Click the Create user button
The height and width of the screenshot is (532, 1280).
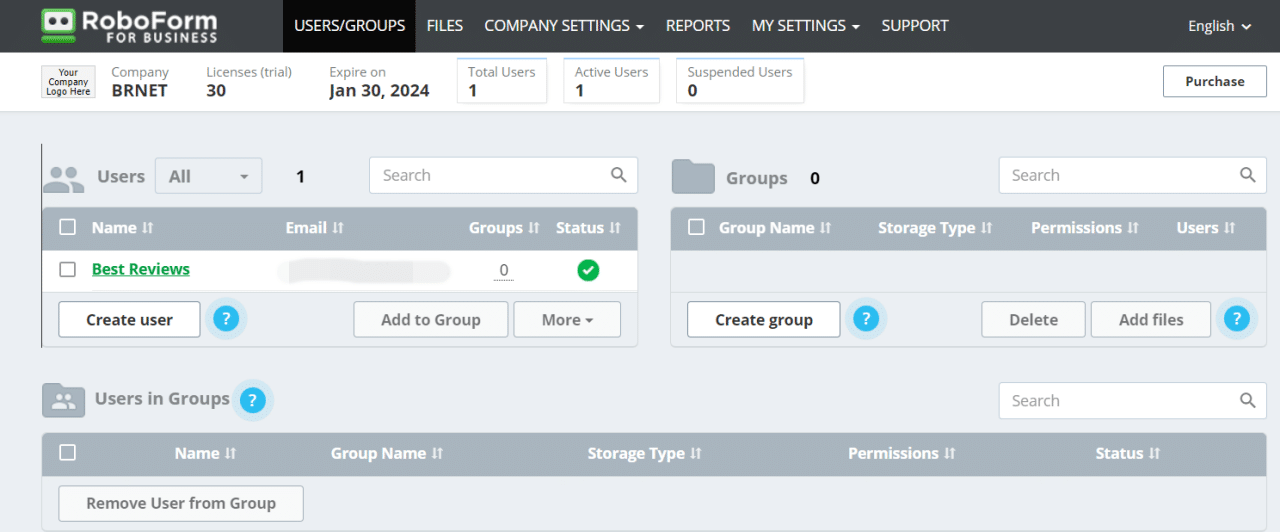(x=129, y=320)
